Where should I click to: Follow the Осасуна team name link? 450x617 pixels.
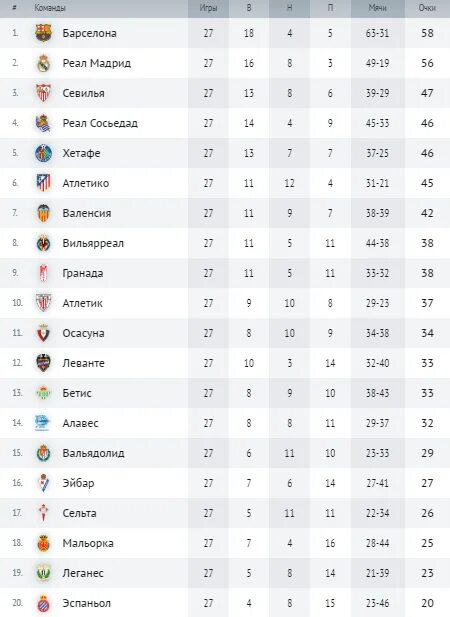(x=83, y=333)
